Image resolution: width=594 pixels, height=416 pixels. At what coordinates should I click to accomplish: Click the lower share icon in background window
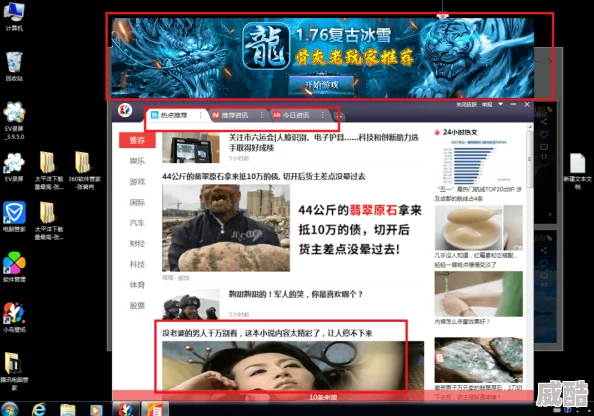544,250
